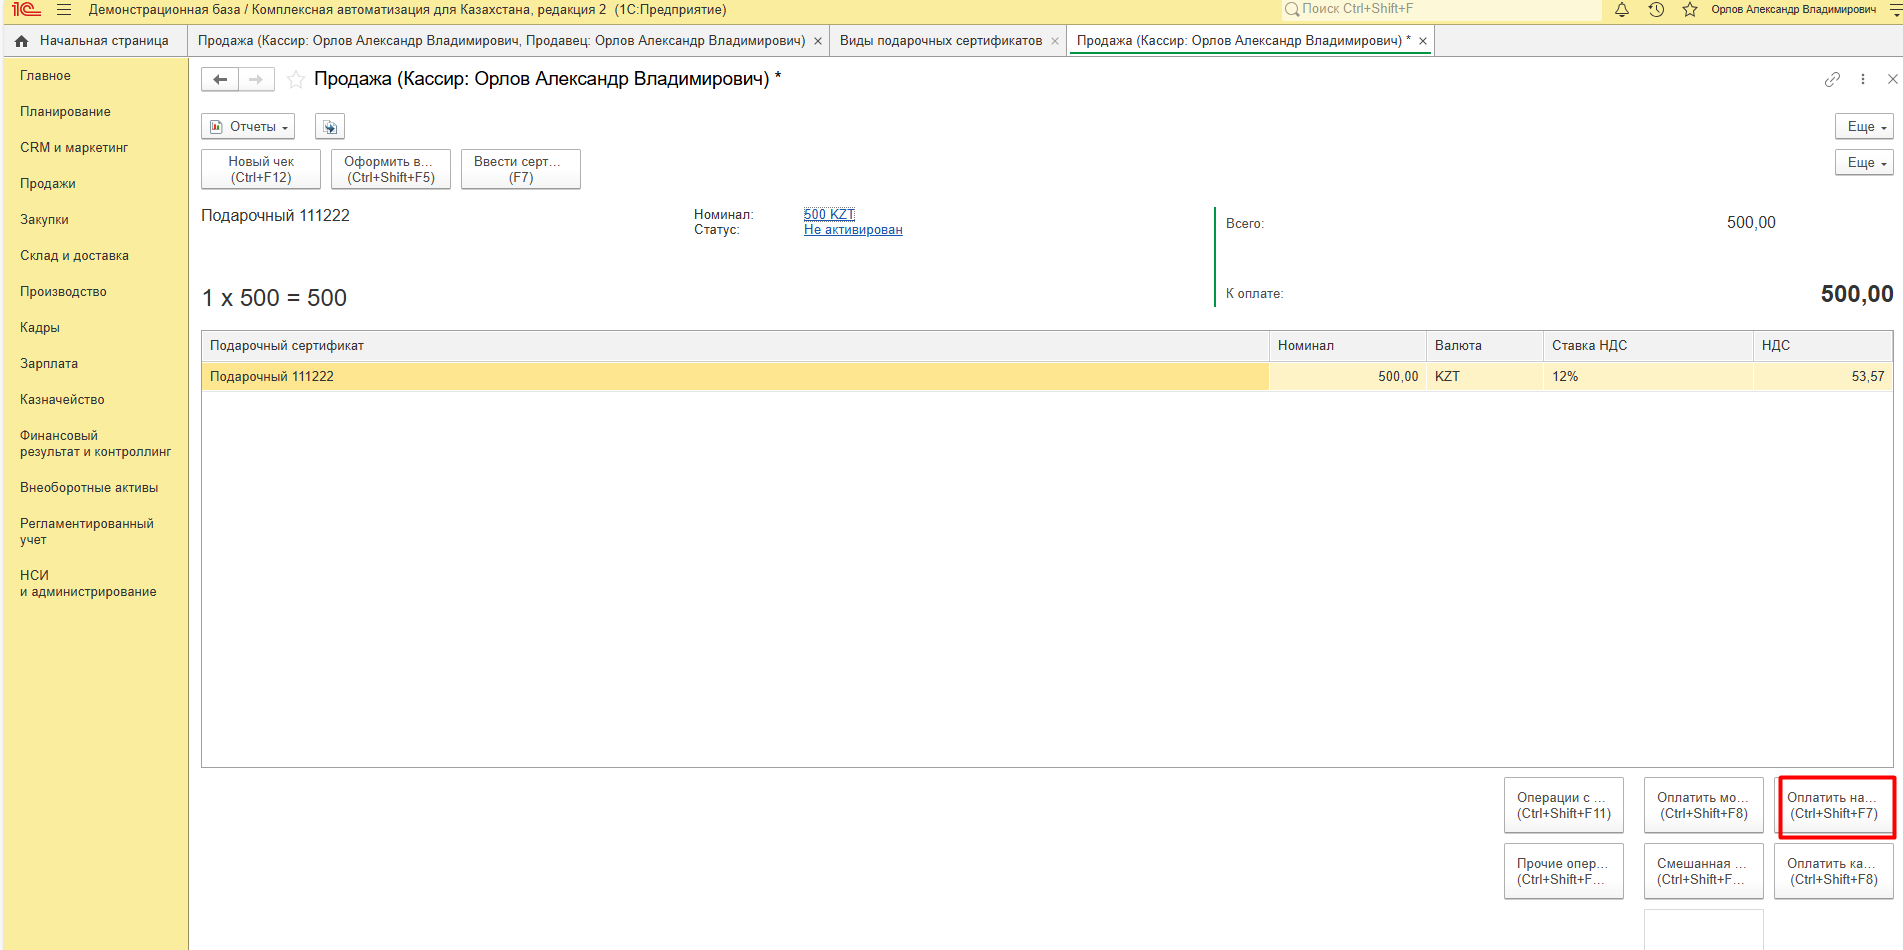Open the Казначейство sidebar section
1903x950 pixels.
pos(62,400)
